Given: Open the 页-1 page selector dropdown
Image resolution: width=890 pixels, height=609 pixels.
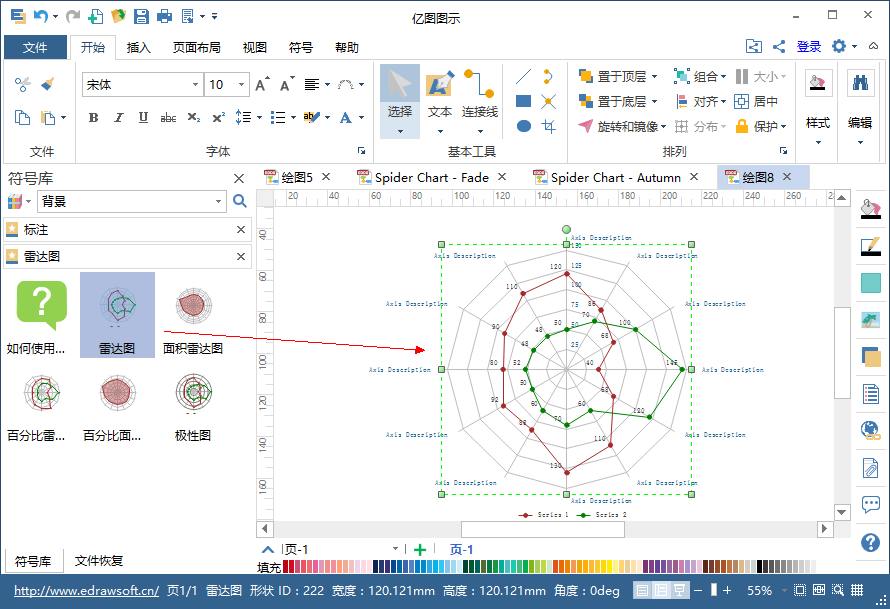Looking at the screenshot, I should (x=396, y=549).
